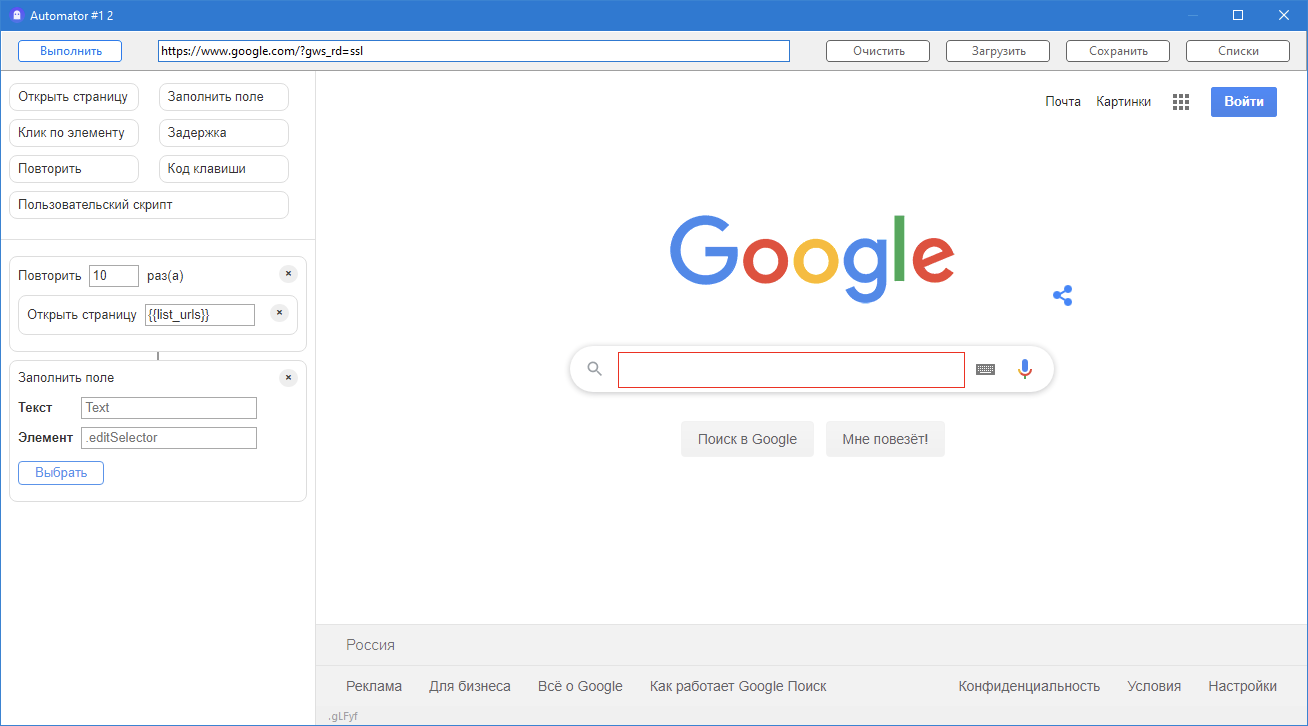Add a Пользовательский скрипт action
Image resolution: width=1308 pixels, height=726 pixels.
point(149,205)
